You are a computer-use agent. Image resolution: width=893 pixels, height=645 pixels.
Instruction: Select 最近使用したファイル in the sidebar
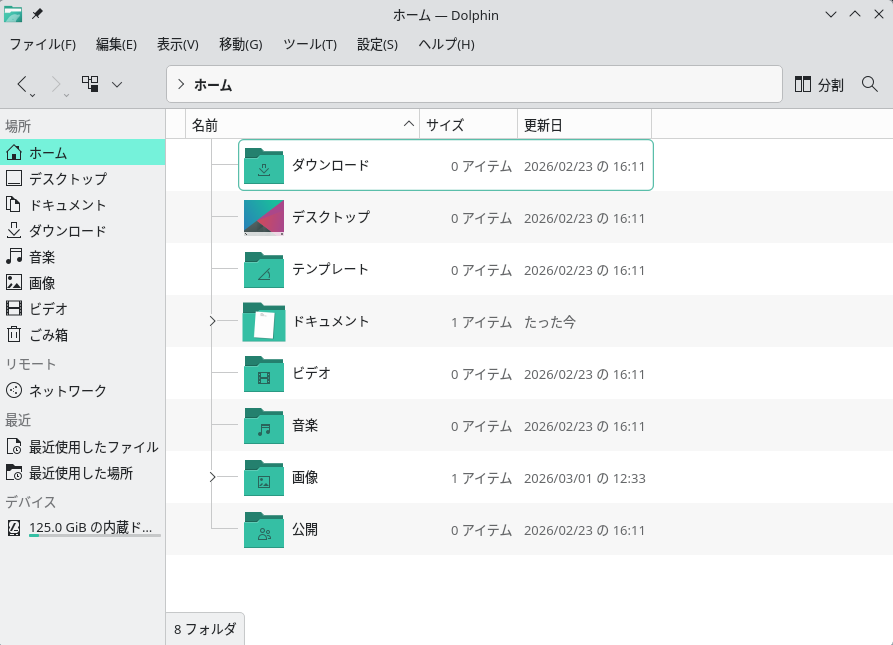tap(93, 447)
